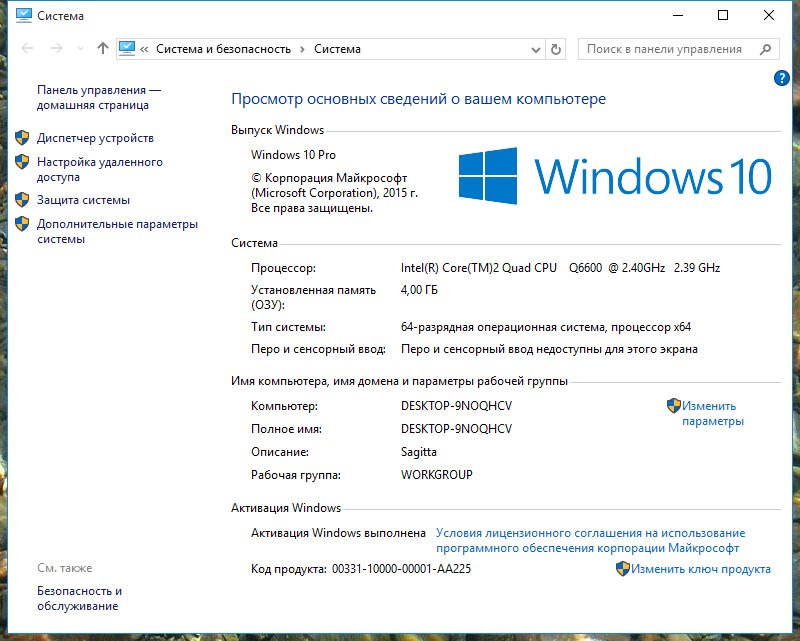Click the product code 00331-10000-00001-AA225
The width and height of the screenshot is (800, 641).
coord(402,569)
